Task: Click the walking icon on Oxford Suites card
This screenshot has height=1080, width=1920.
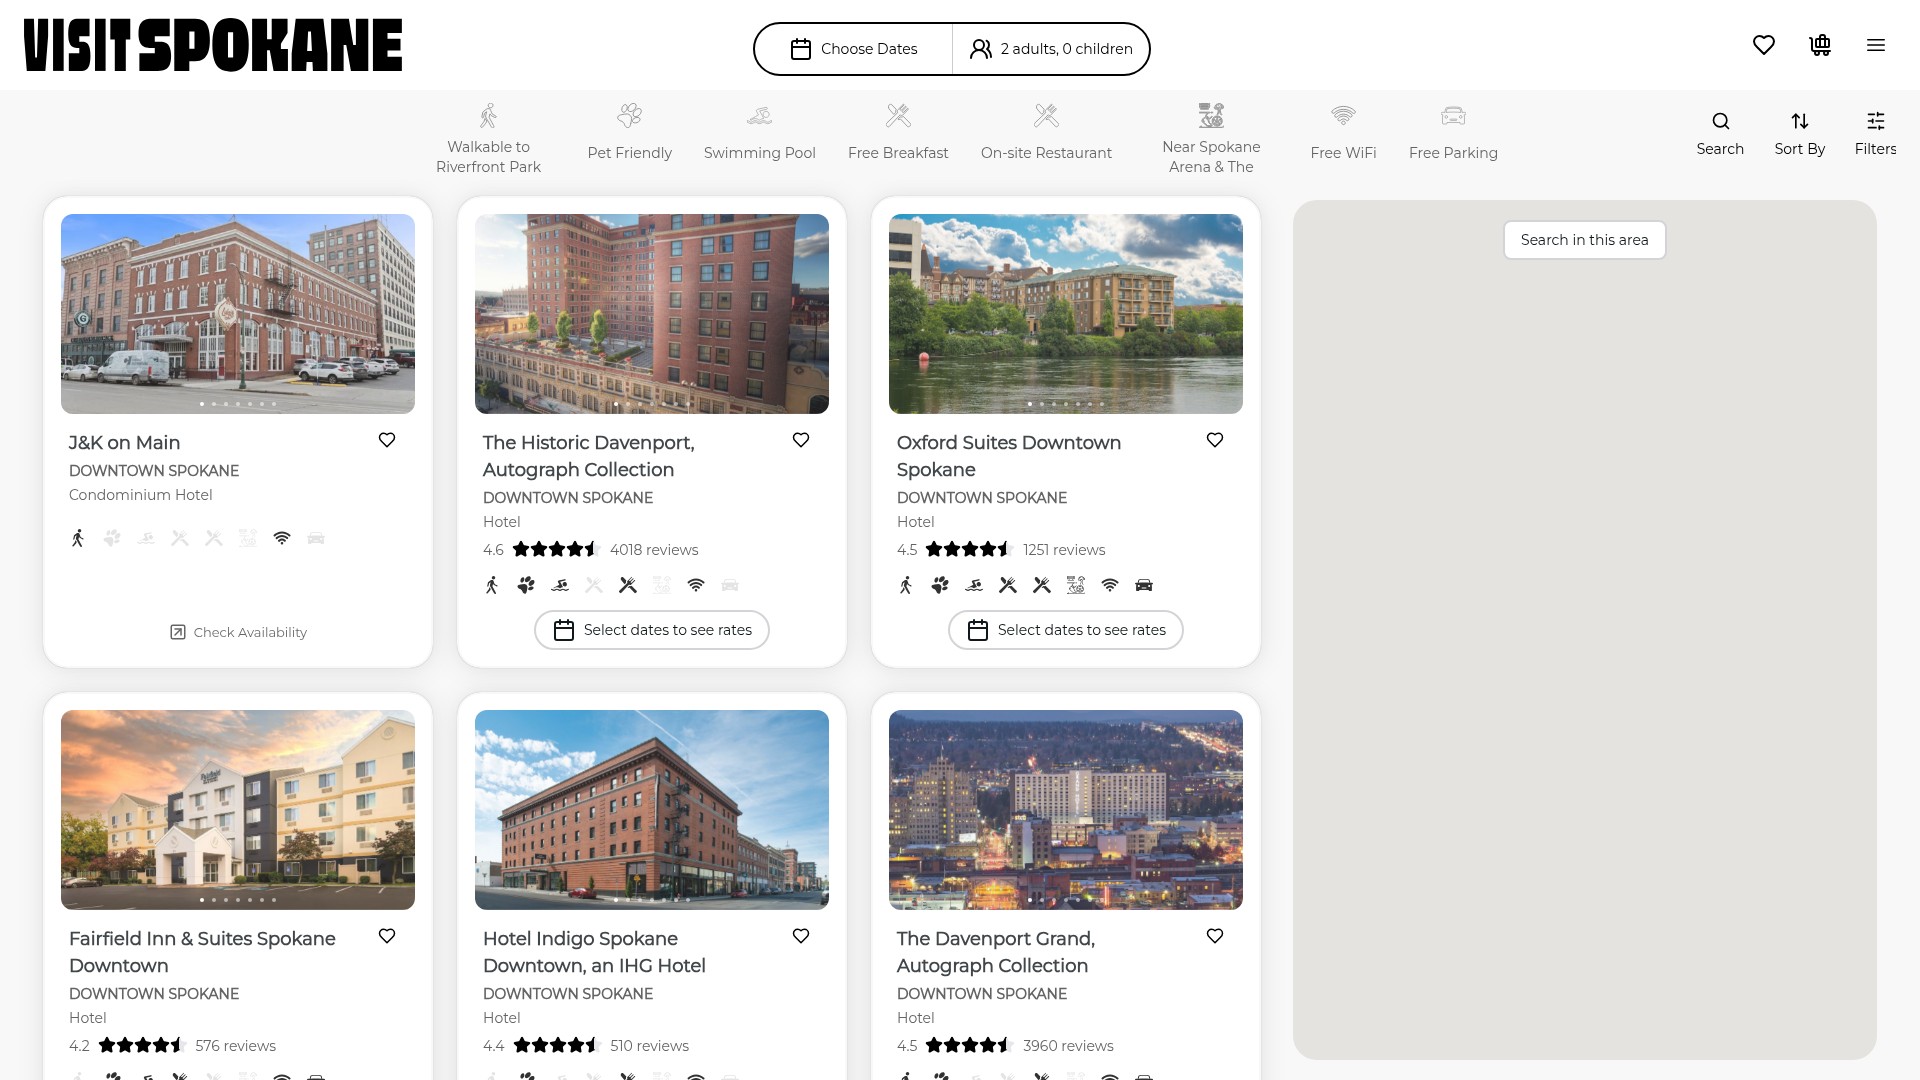Action: 906,585
